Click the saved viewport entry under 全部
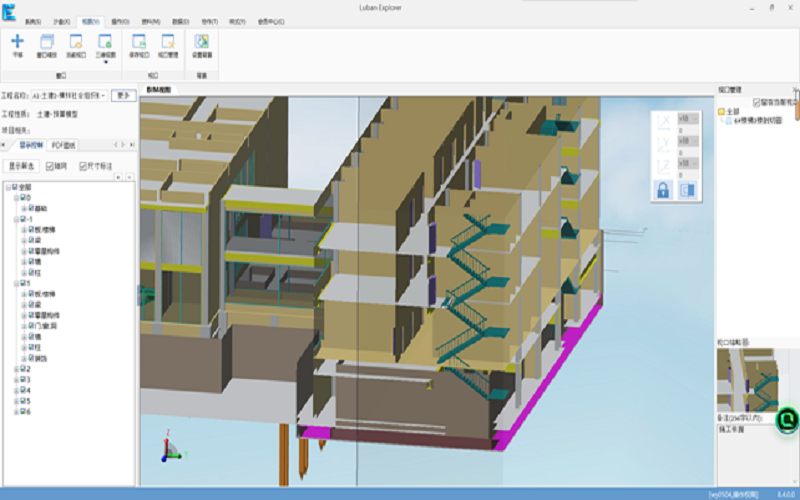The image size is (800, 500). tap(758, 121)
